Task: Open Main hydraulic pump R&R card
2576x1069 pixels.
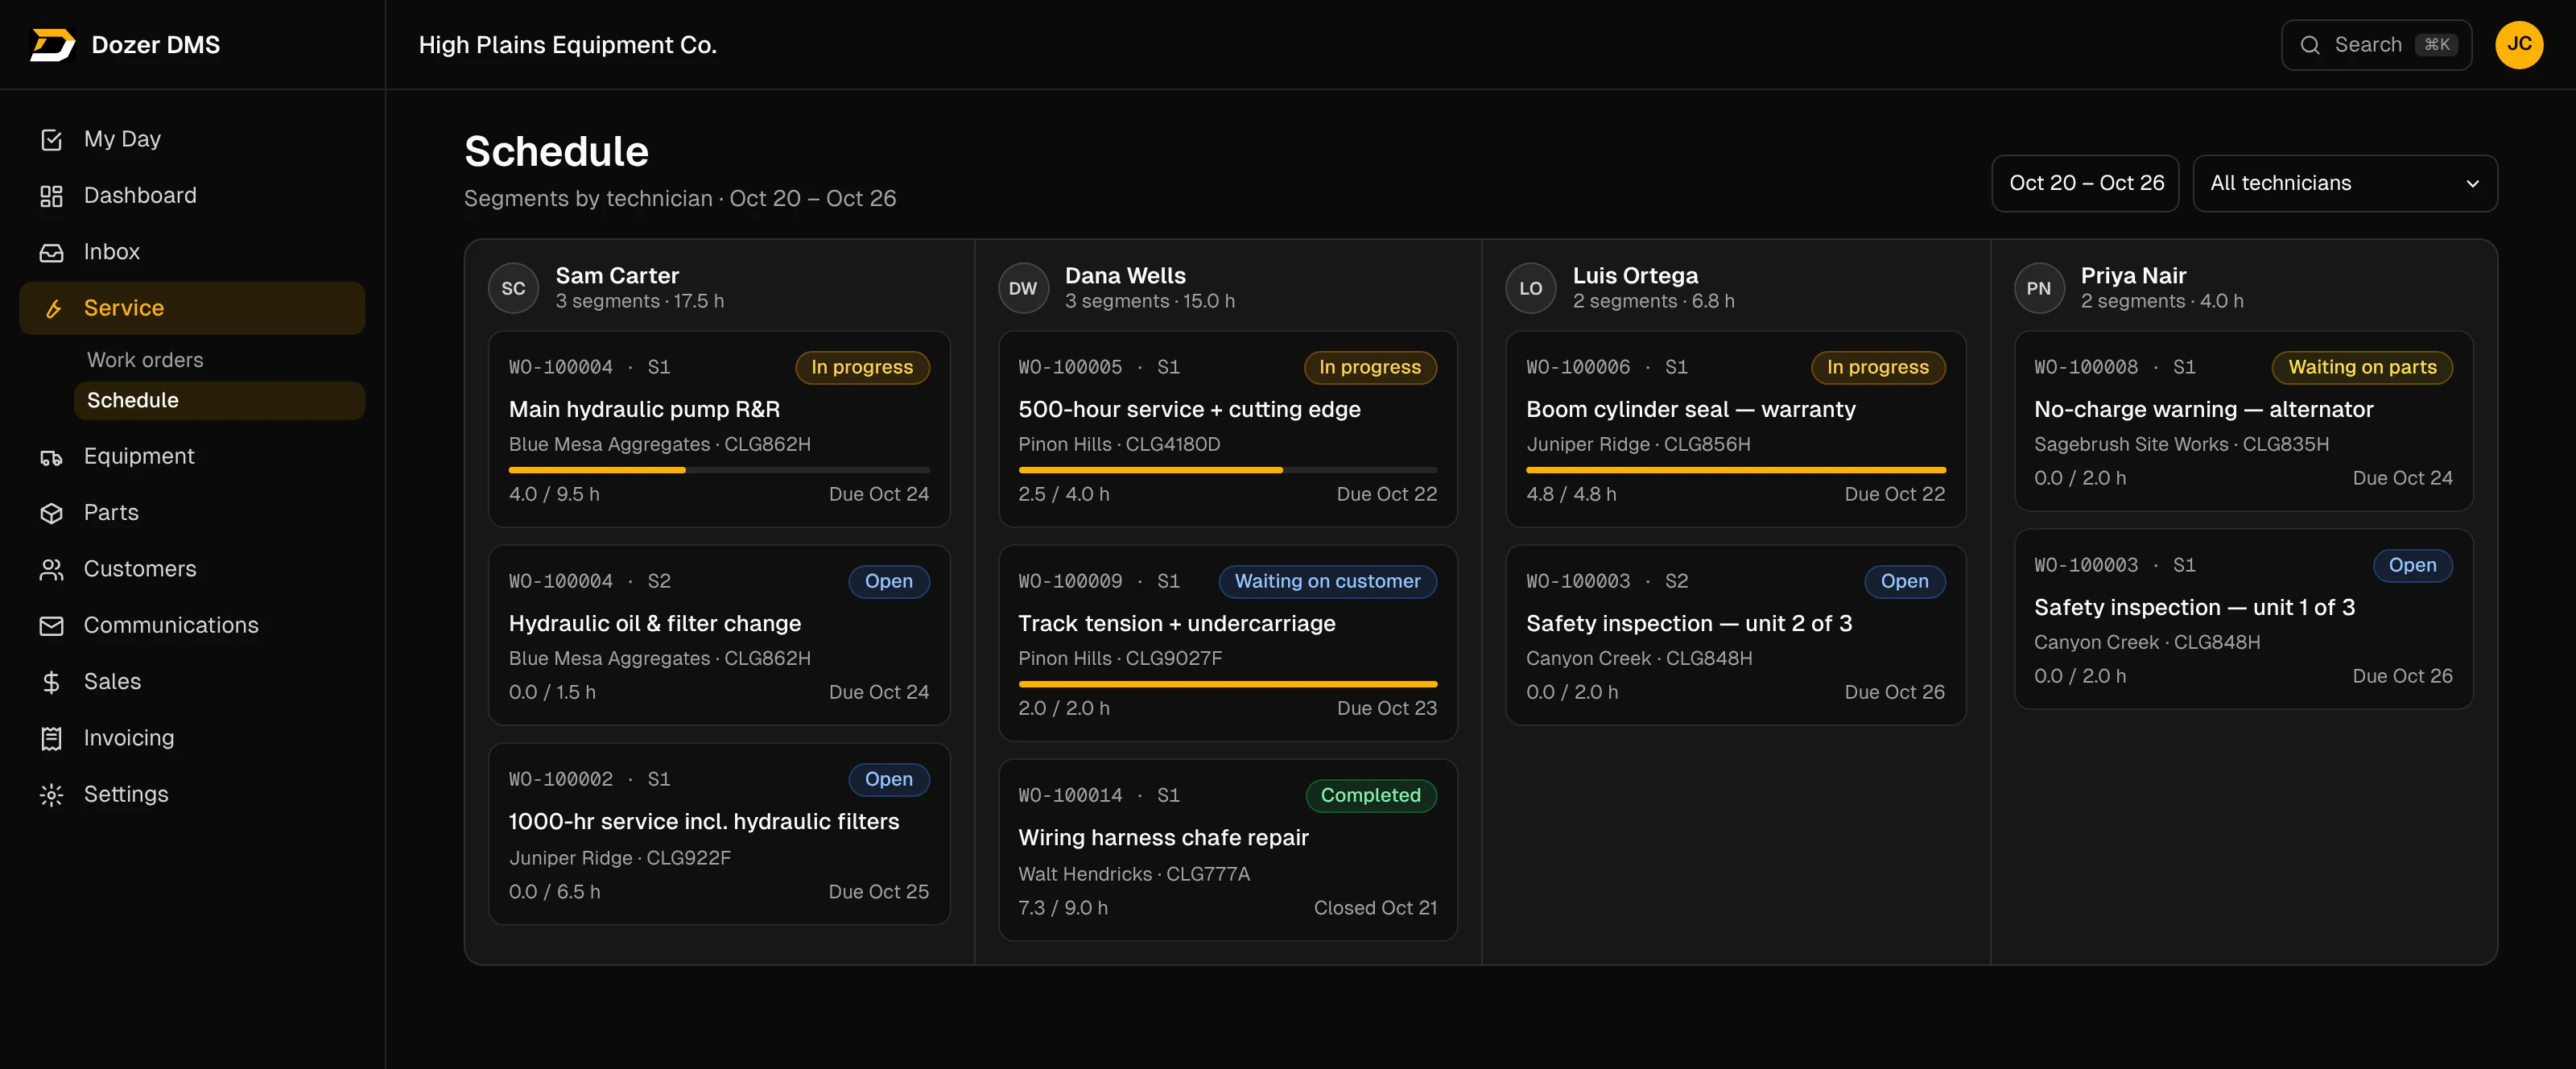Action: point(719,429)
